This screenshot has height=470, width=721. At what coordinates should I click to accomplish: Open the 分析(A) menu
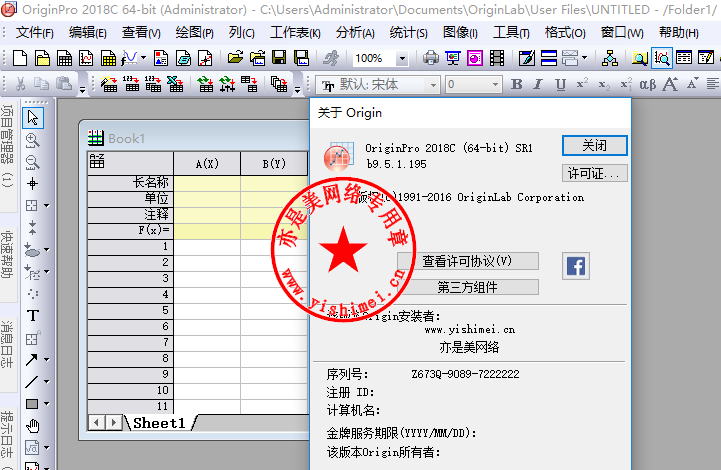(x=355, y=33)
